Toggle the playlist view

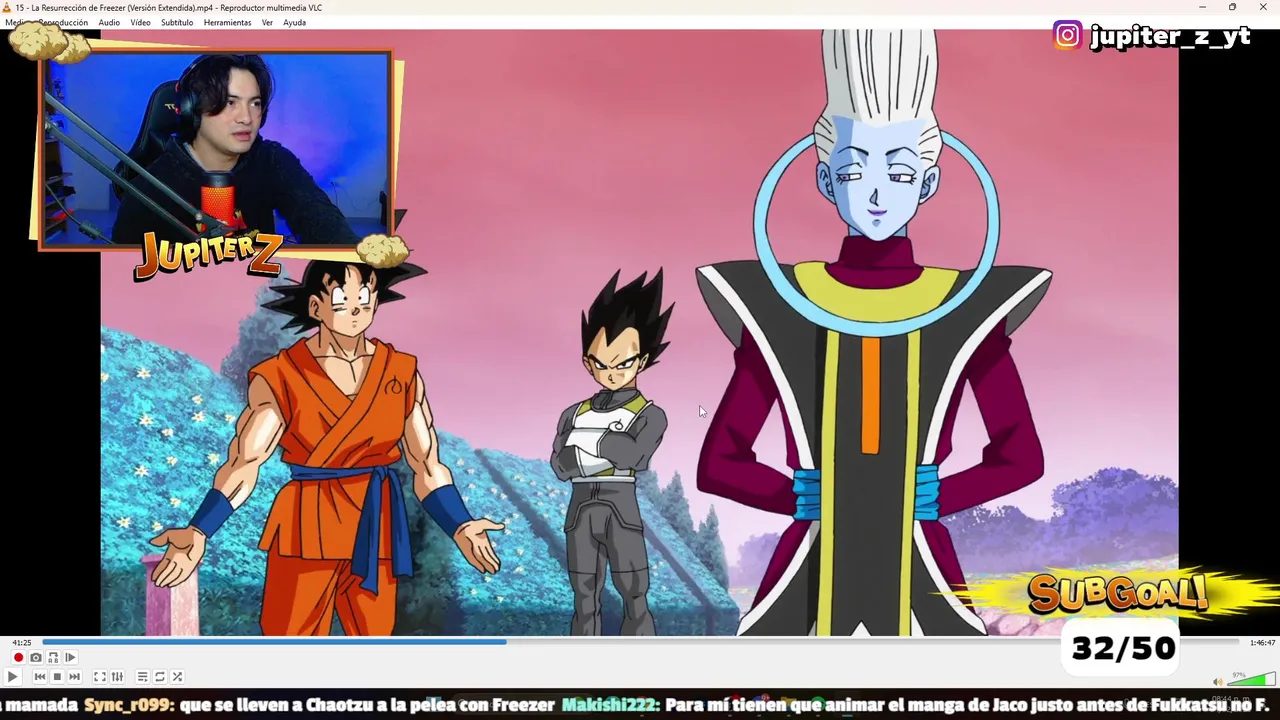[x=142, y=677]
